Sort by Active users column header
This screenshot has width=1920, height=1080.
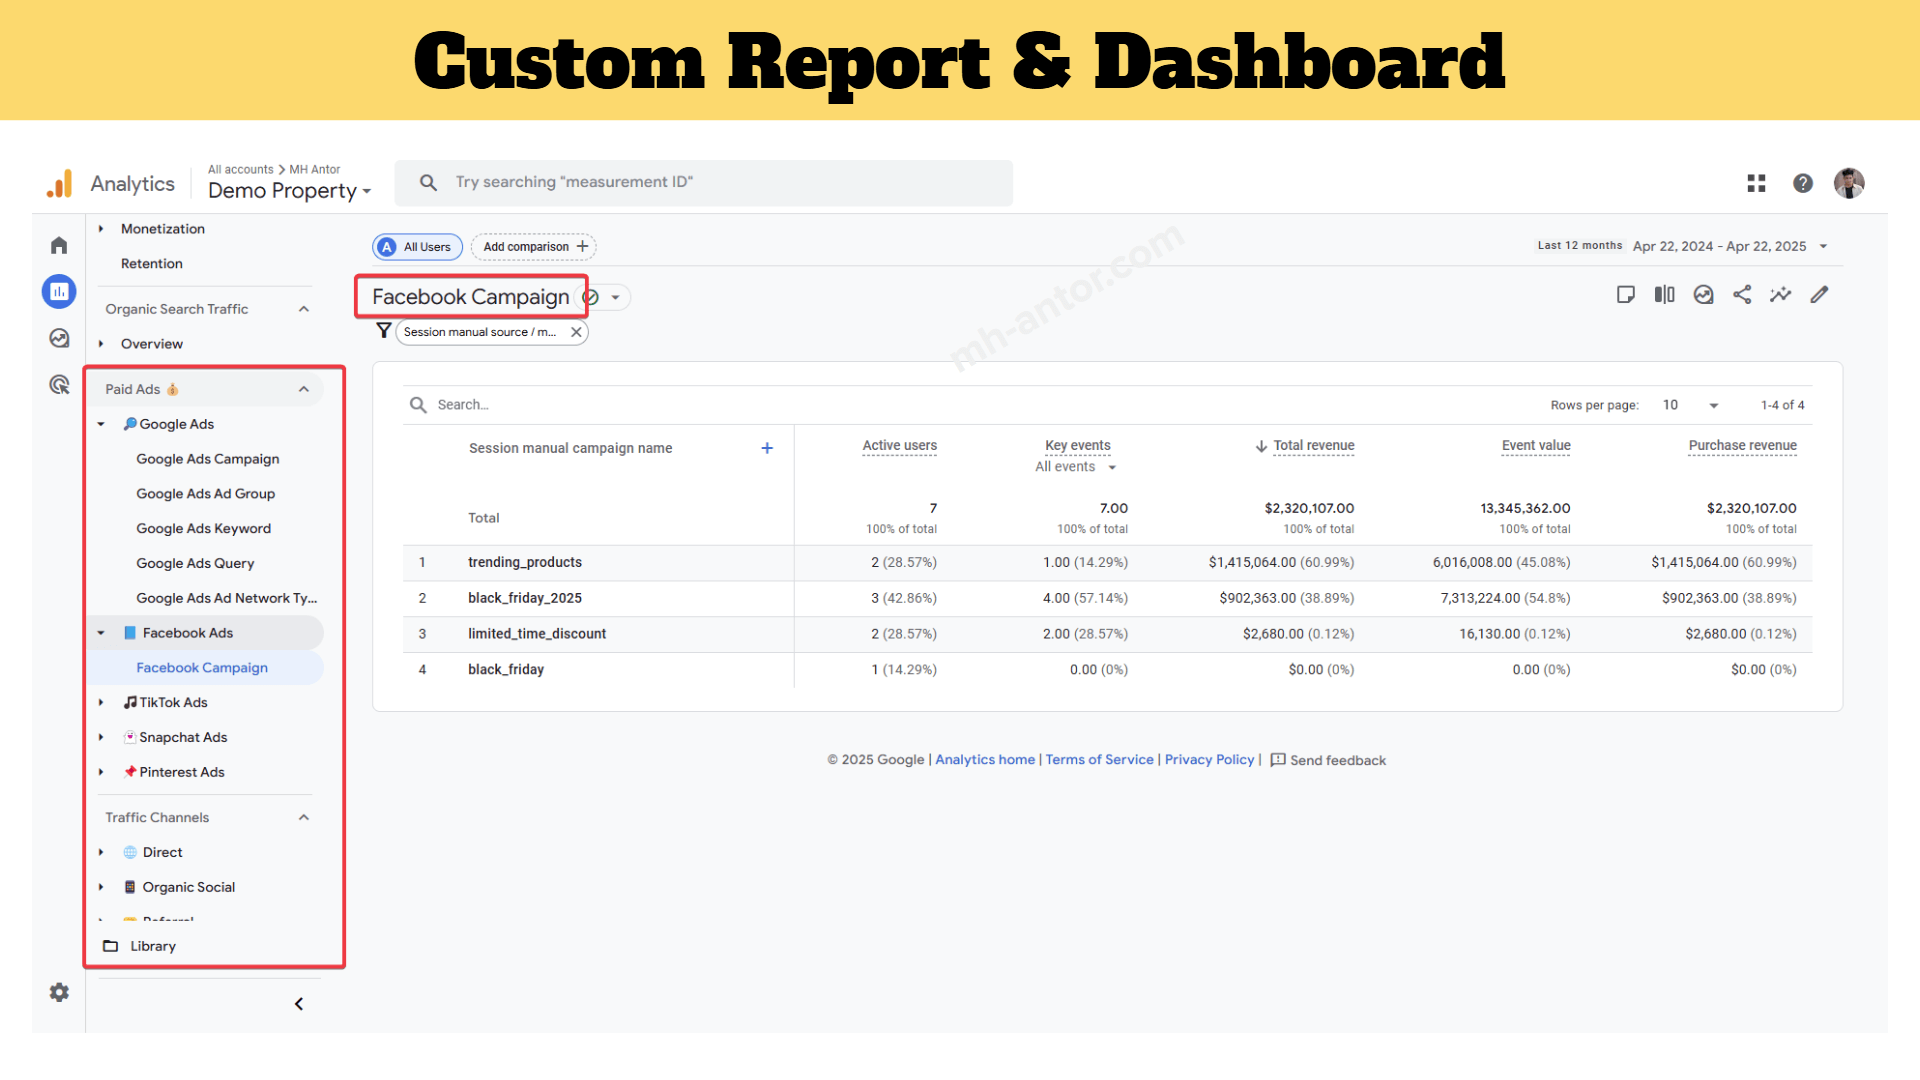pyautogui.click(x=900, y=446)
